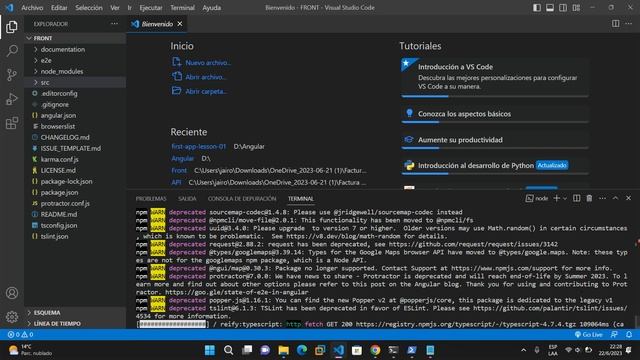Image resolution: width=640 pixels, height=360 pixels.
Task: Open the Selección menu
Action: (x=89, y=7)
